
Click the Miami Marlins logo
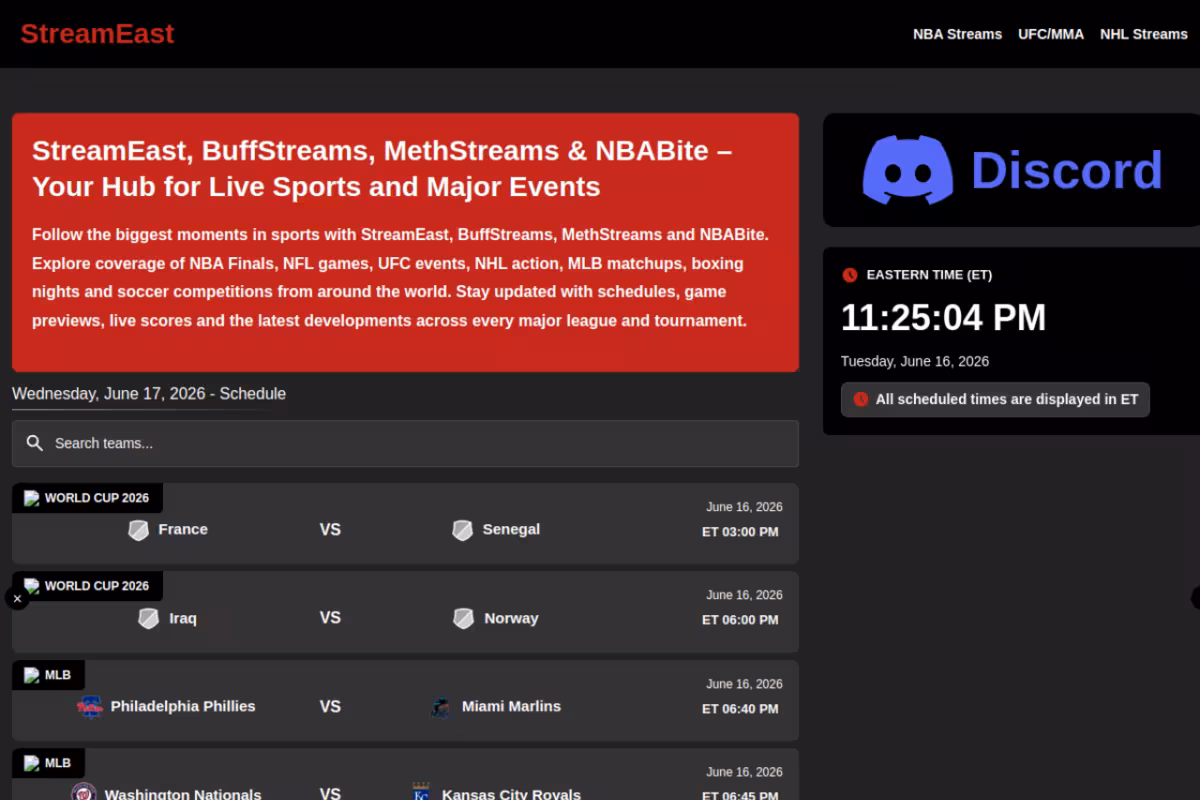pos(441,706)
